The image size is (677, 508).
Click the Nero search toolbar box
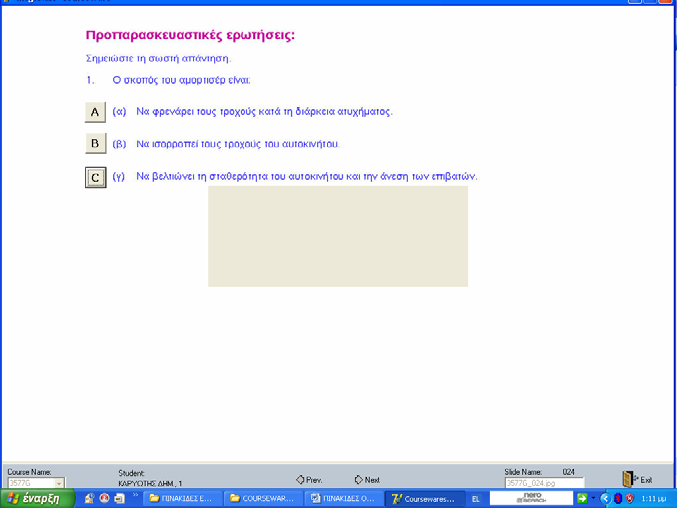click(531, 498)
